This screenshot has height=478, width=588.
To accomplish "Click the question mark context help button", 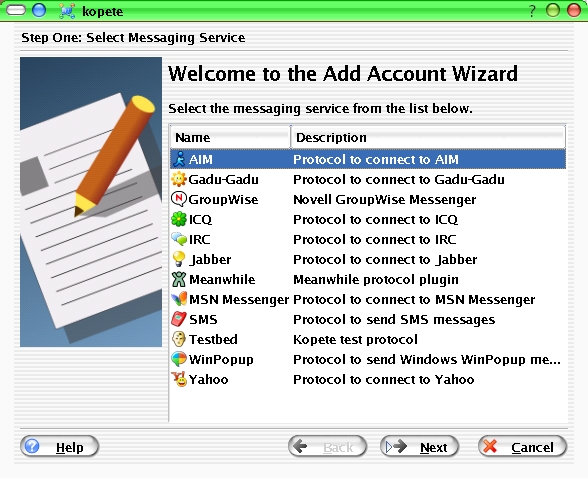I will coord(532,11).
